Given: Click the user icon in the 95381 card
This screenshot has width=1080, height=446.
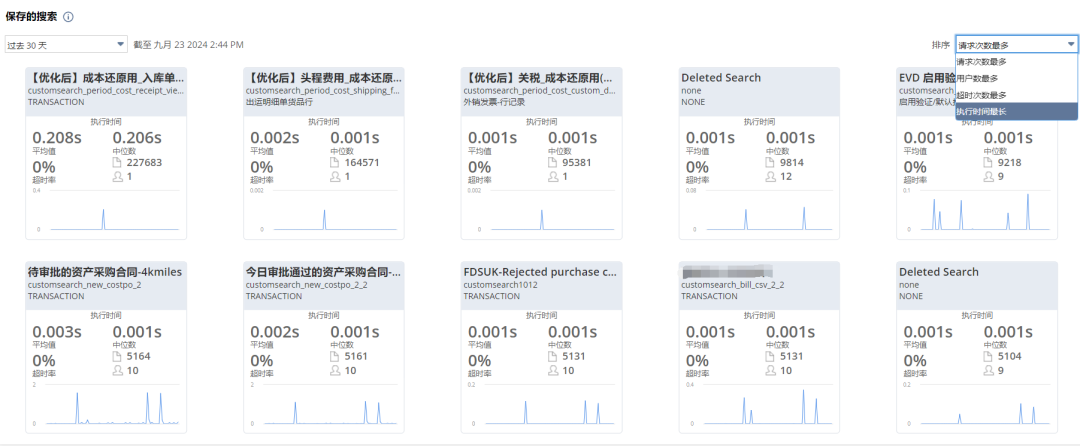Looking at the screenshot, I should tap(553, 177).
